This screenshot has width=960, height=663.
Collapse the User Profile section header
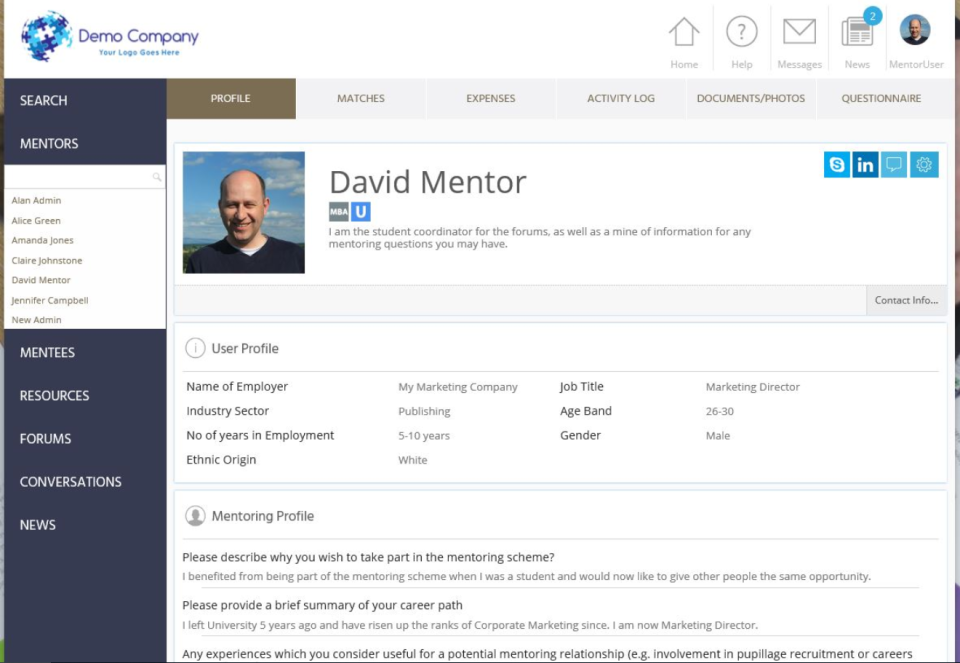(245, 348)
